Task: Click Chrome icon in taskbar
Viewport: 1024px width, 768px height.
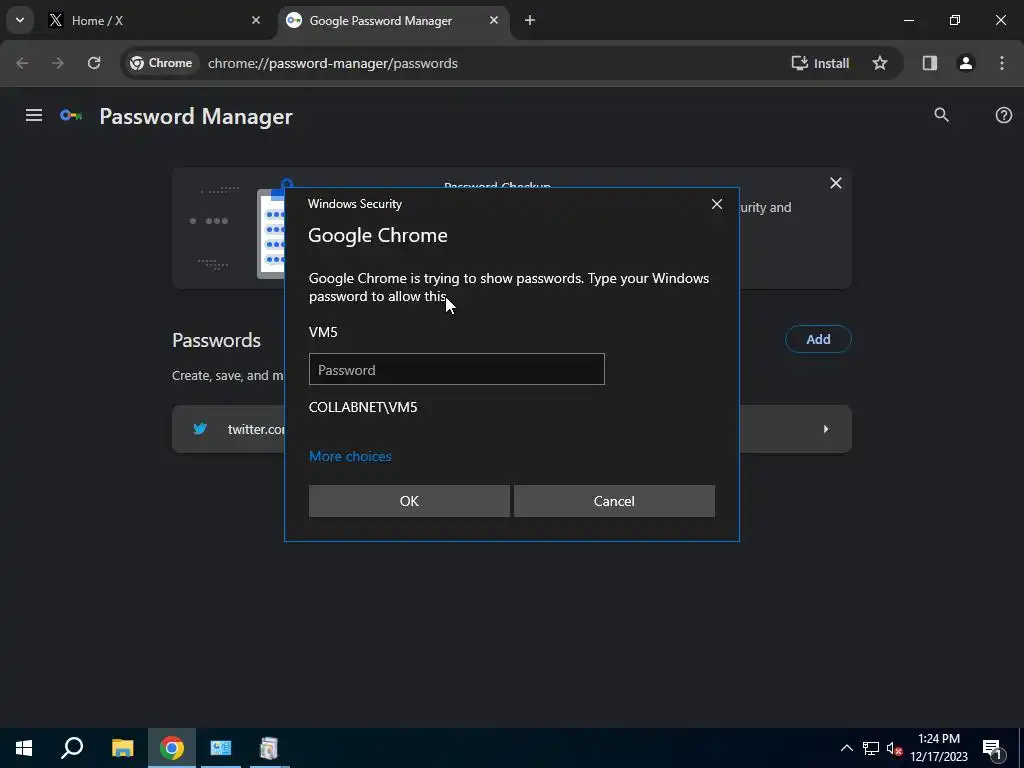Action: point(172,748)
